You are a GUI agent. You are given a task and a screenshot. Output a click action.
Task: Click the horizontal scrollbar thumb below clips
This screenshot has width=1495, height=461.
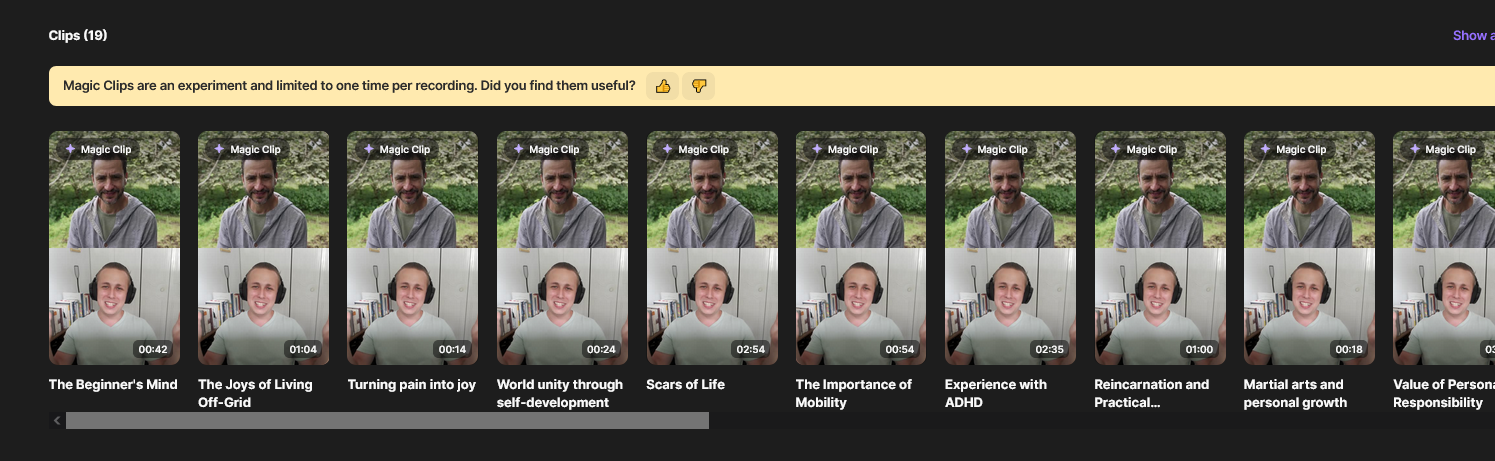pos(387,421)
